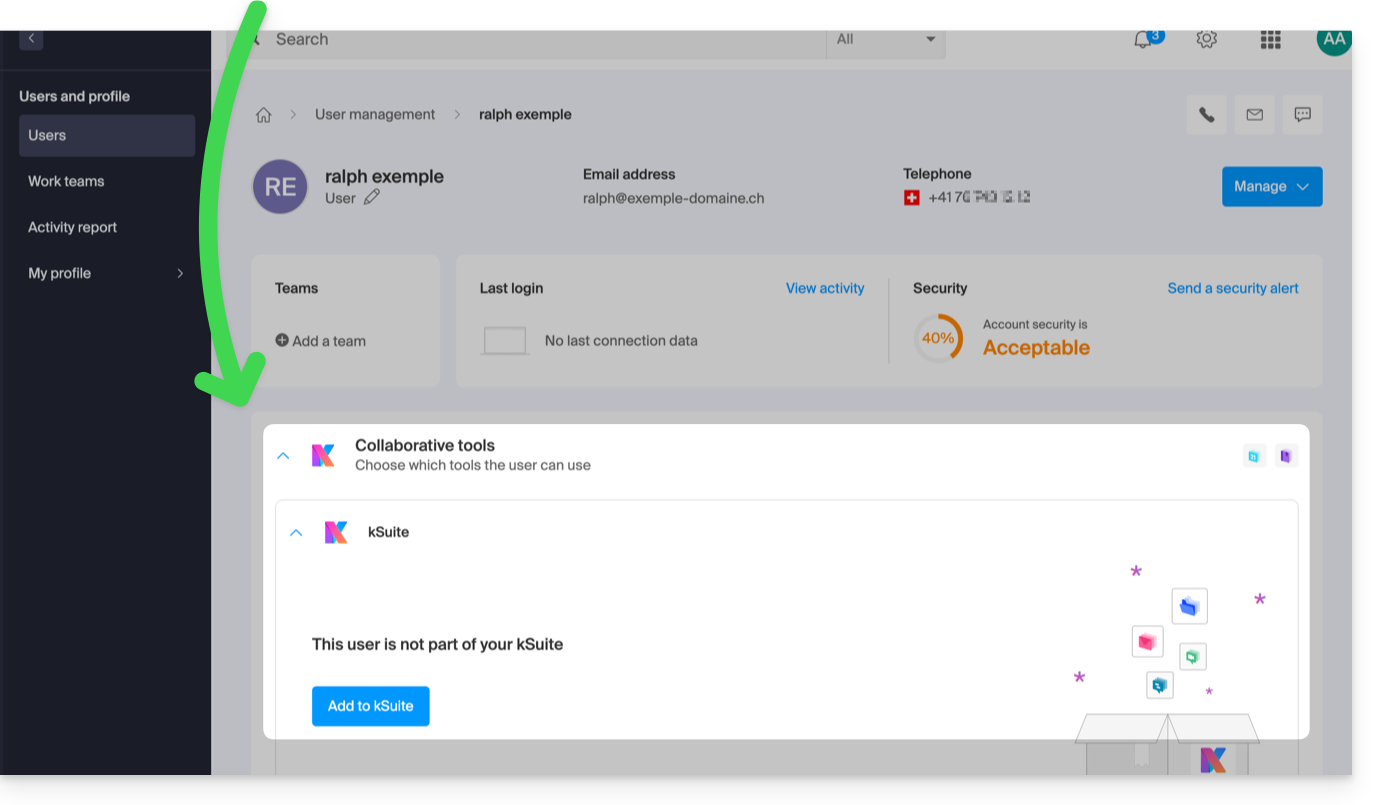1382x805 pixels.
Task: Collapse the kSuite panel chevron
Action: coord(296,533)
